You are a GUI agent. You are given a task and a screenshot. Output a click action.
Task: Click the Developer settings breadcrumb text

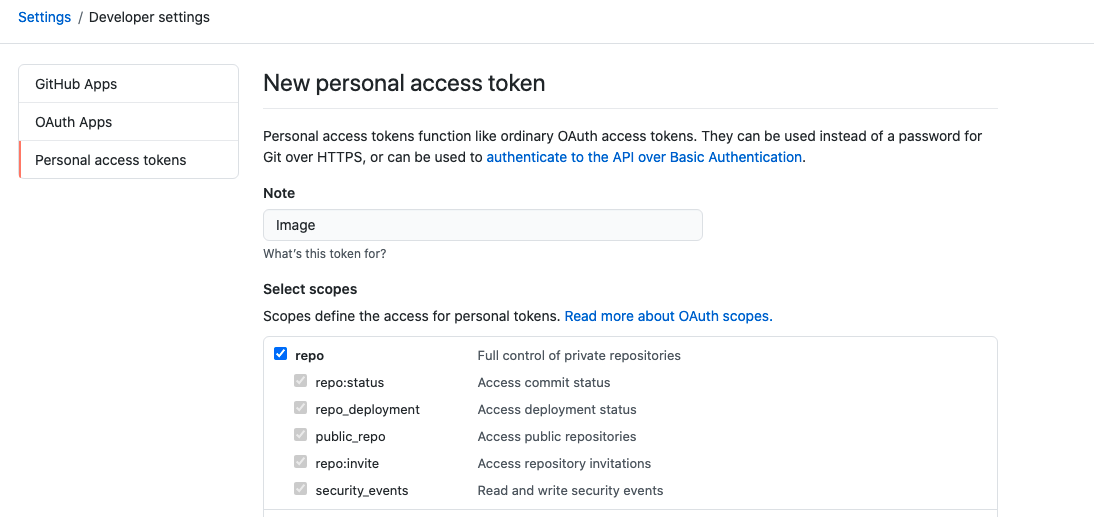point(149,17)
